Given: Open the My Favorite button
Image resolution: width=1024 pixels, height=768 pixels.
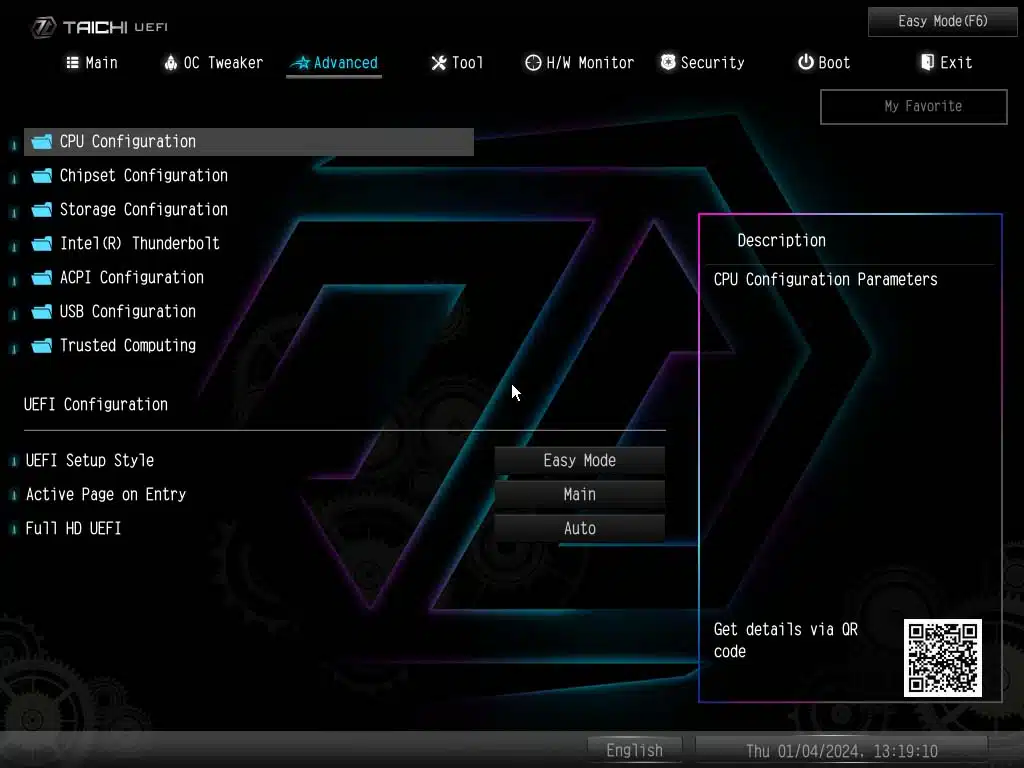Looking at the screenshot, I should (913, 106).
